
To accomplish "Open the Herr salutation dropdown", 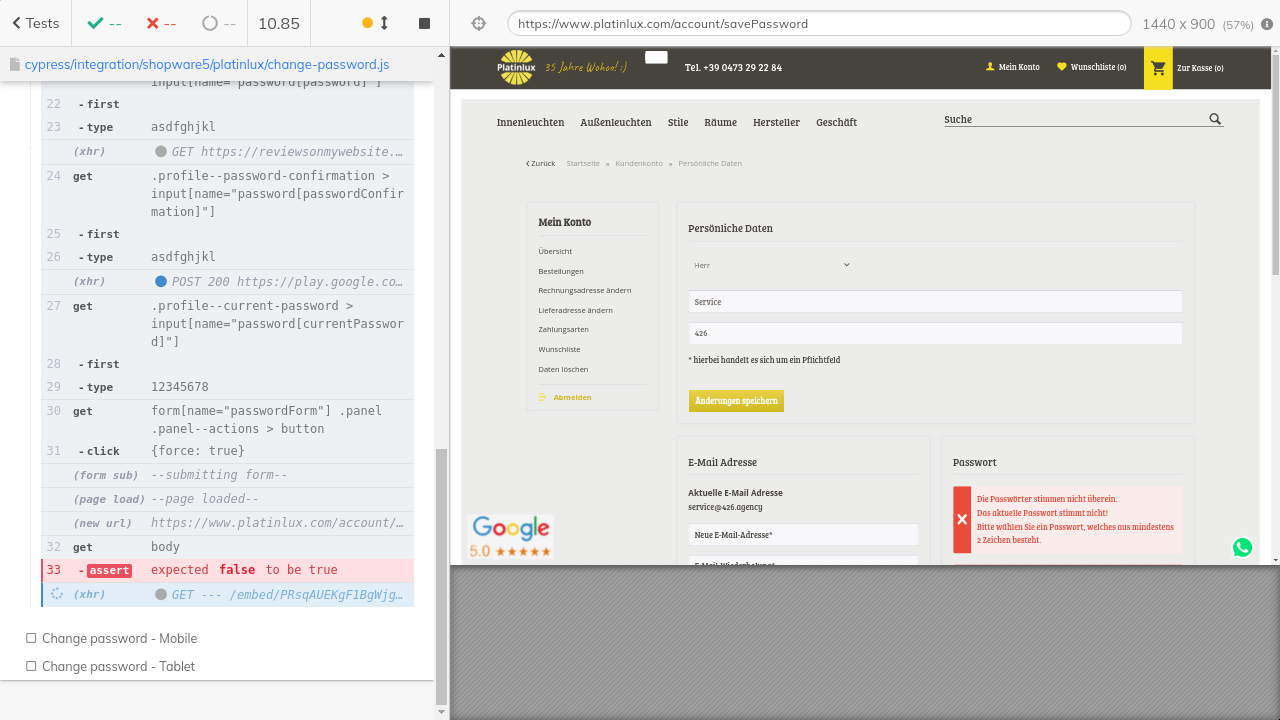I will point(770,265).
